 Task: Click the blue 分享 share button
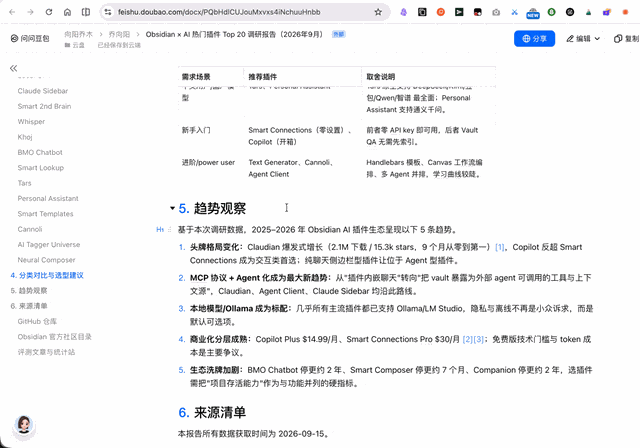pyautogui.click(x=534, y=38)
